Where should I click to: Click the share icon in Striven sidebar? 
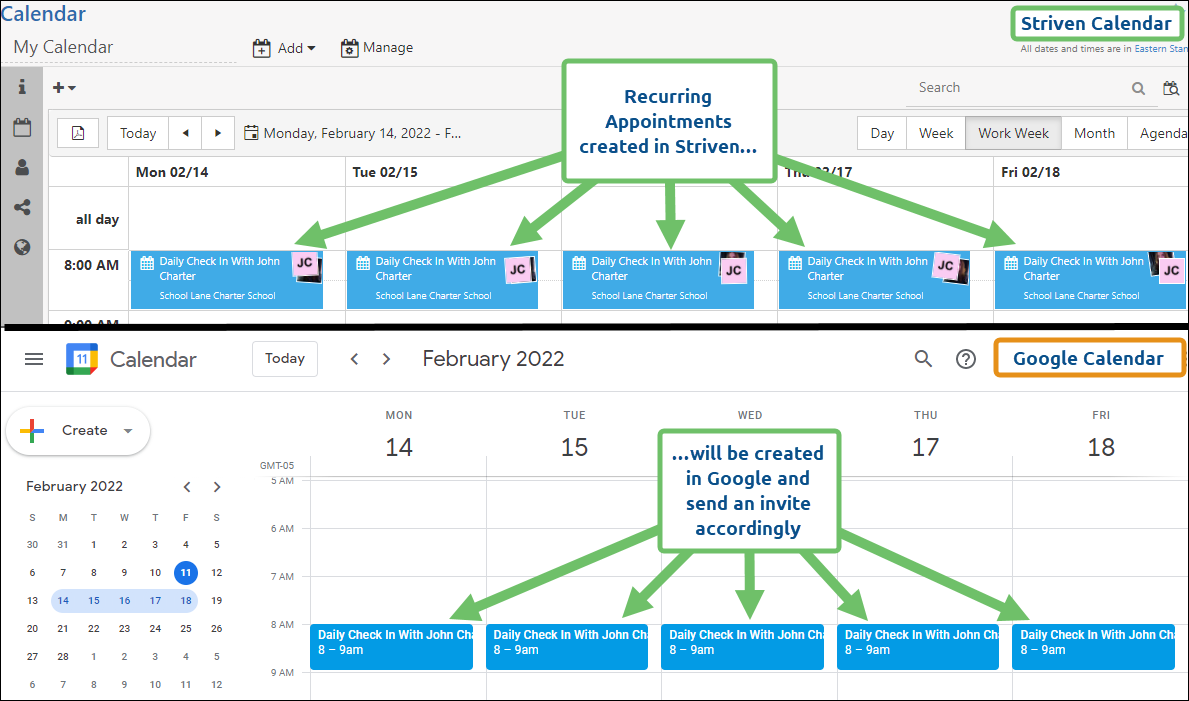22,206
